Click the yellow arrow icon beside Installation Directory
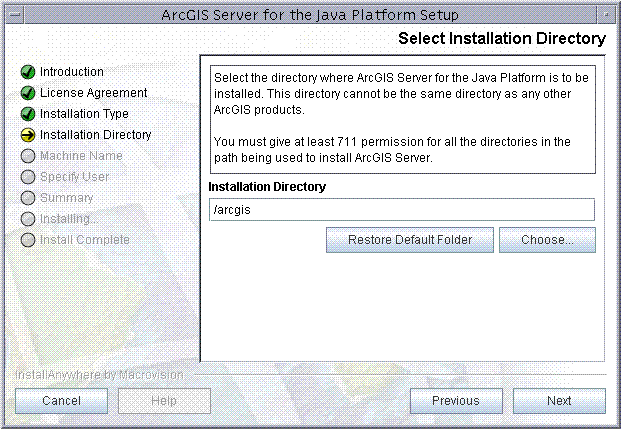 click(x=28, y=135)
